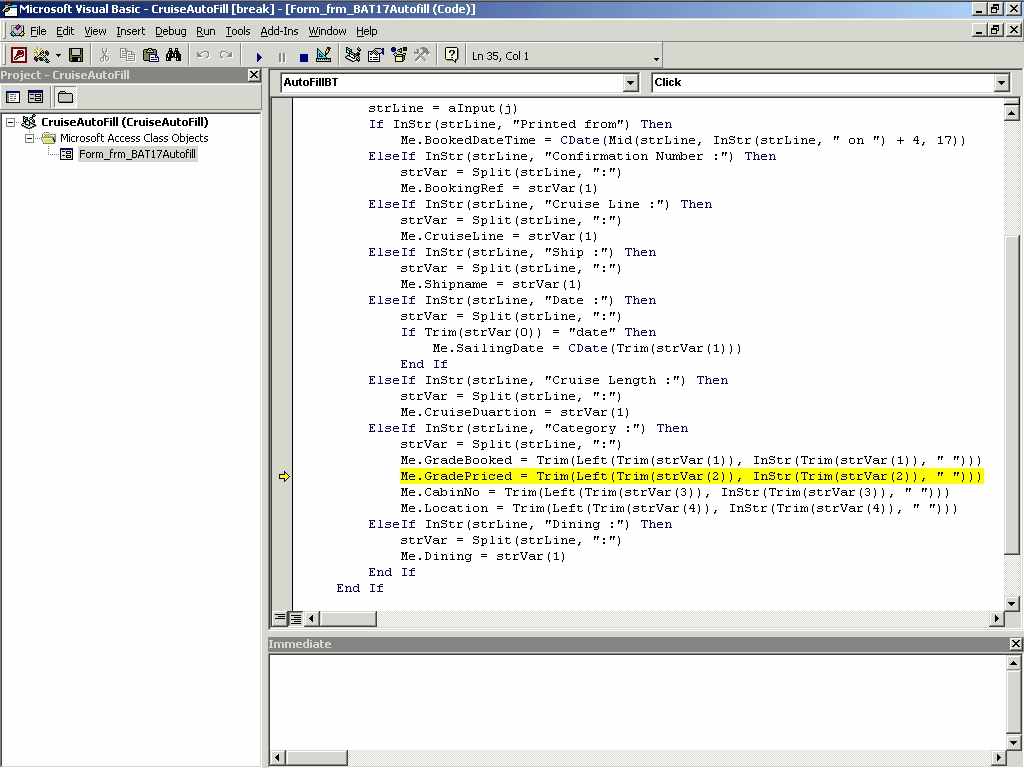Toggle Folders view in Project pane
Image resolution: width=1024 pixels, height=768 pixels.
pos(65,97)
